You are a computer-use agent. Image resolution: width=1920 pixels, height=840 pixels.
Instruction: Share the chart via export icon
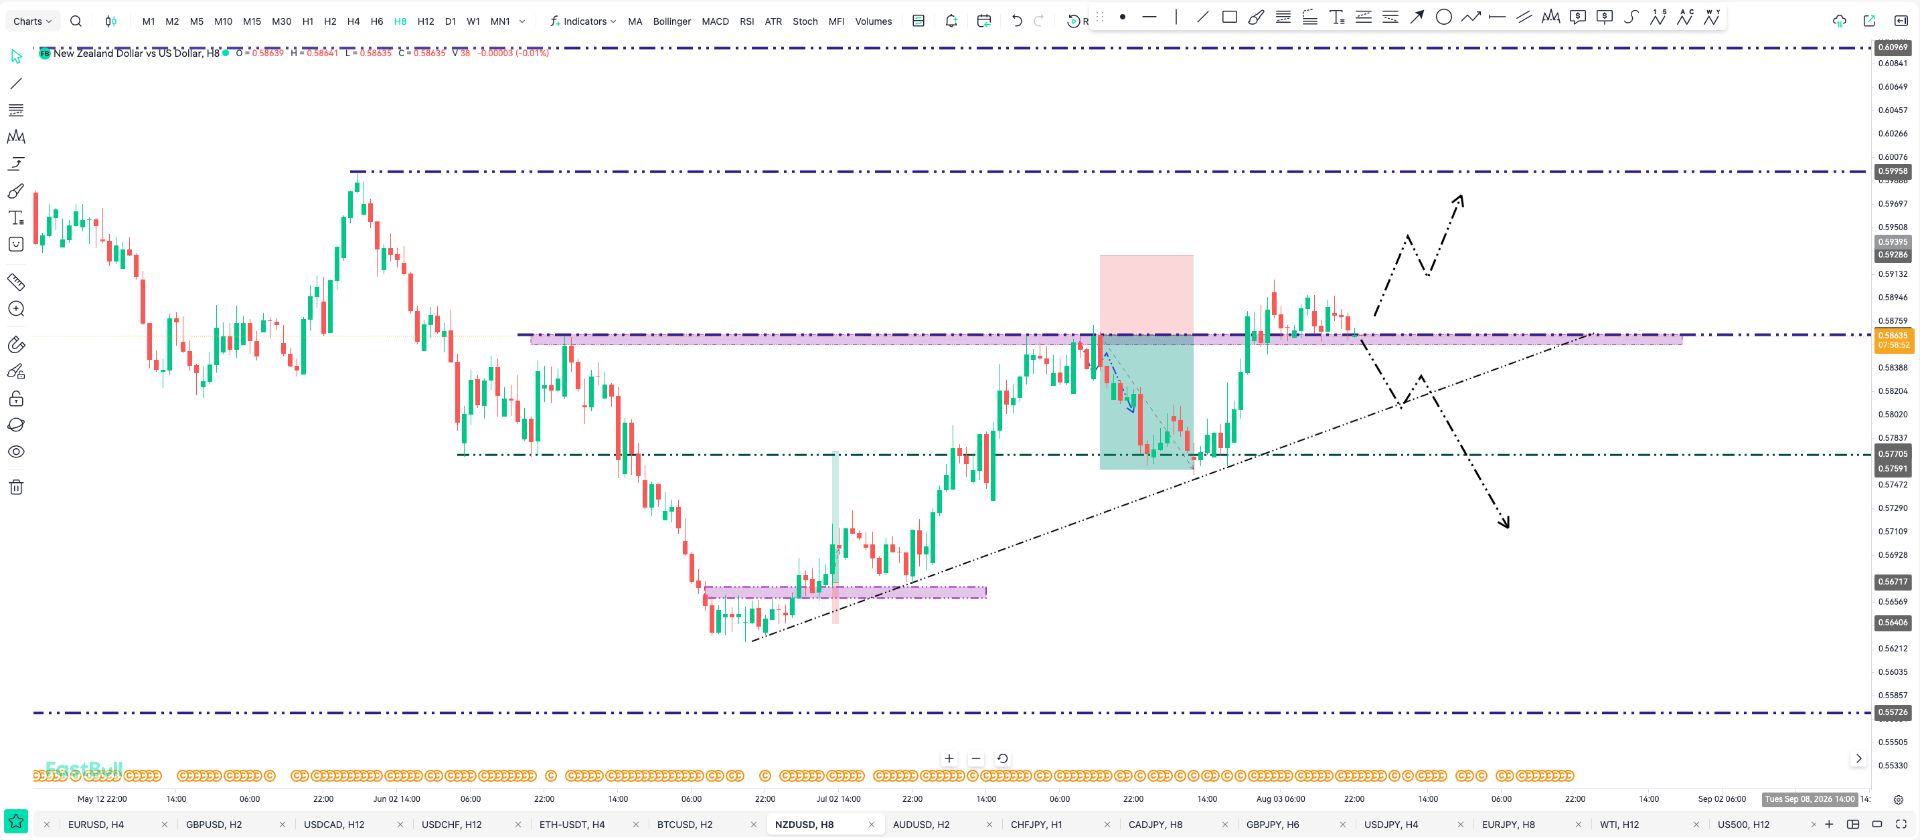tap(1870, 21)
